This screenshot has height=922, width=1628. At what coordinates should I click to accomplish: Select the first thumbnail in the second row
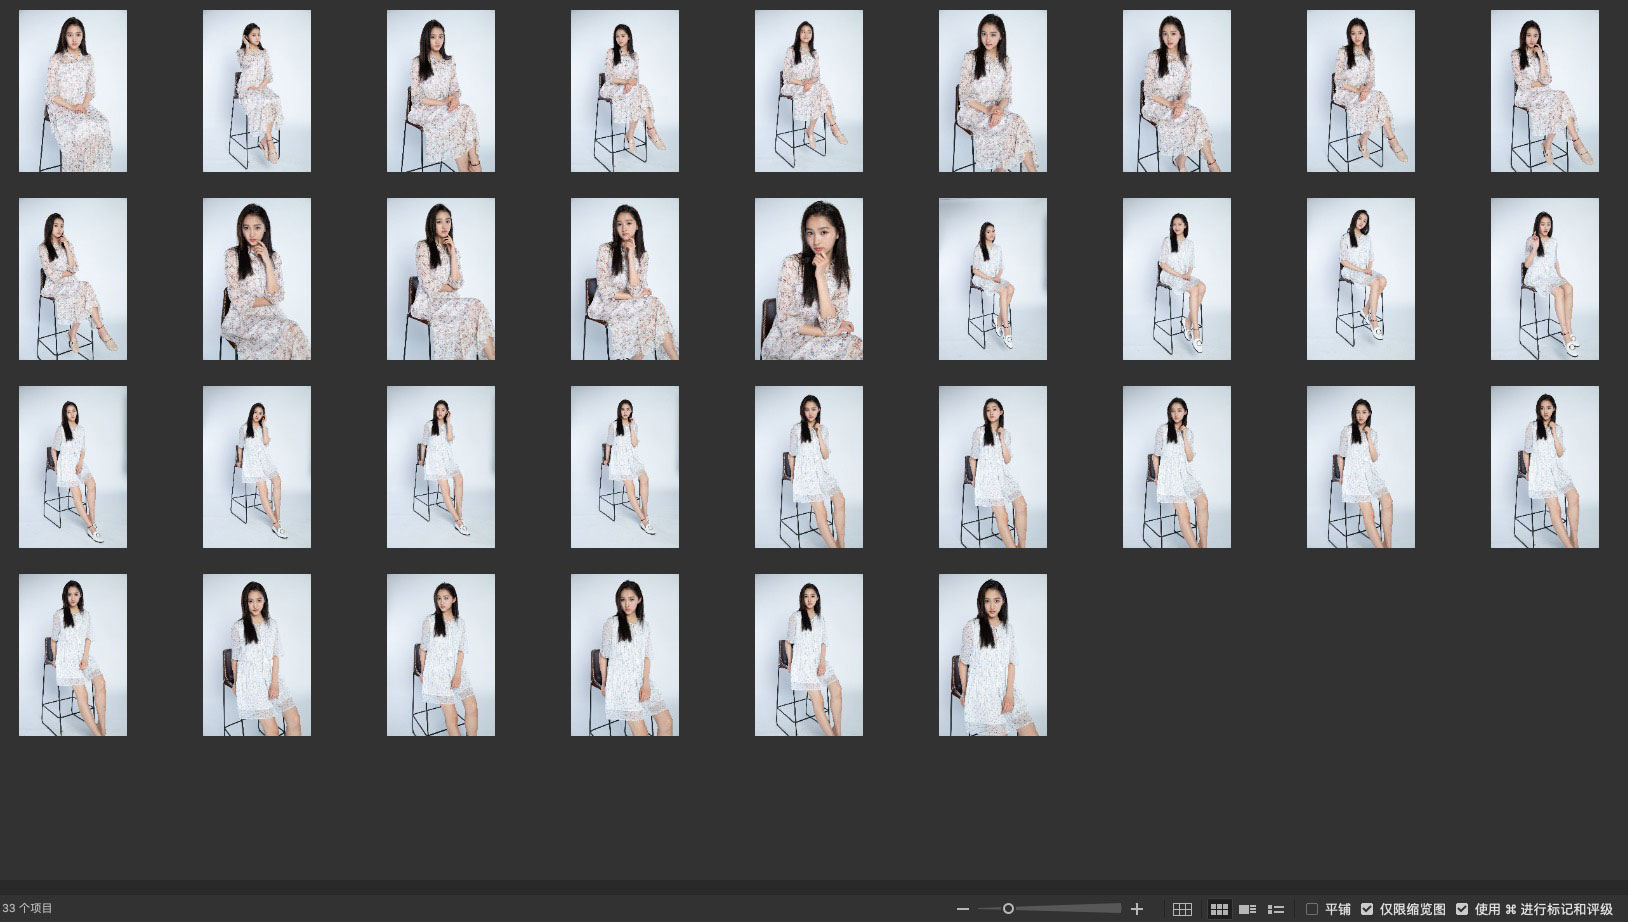click(x=73, y=279)
